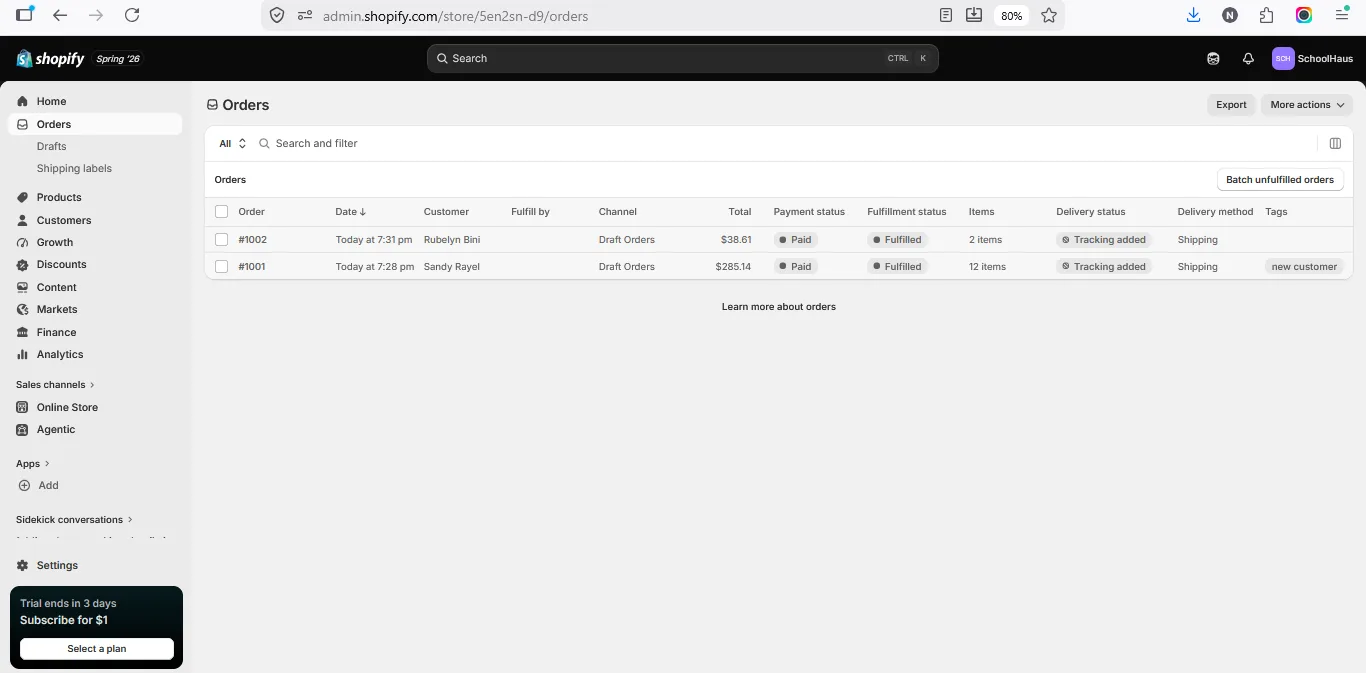Open Drafts in the sidebar

(51, 146)
